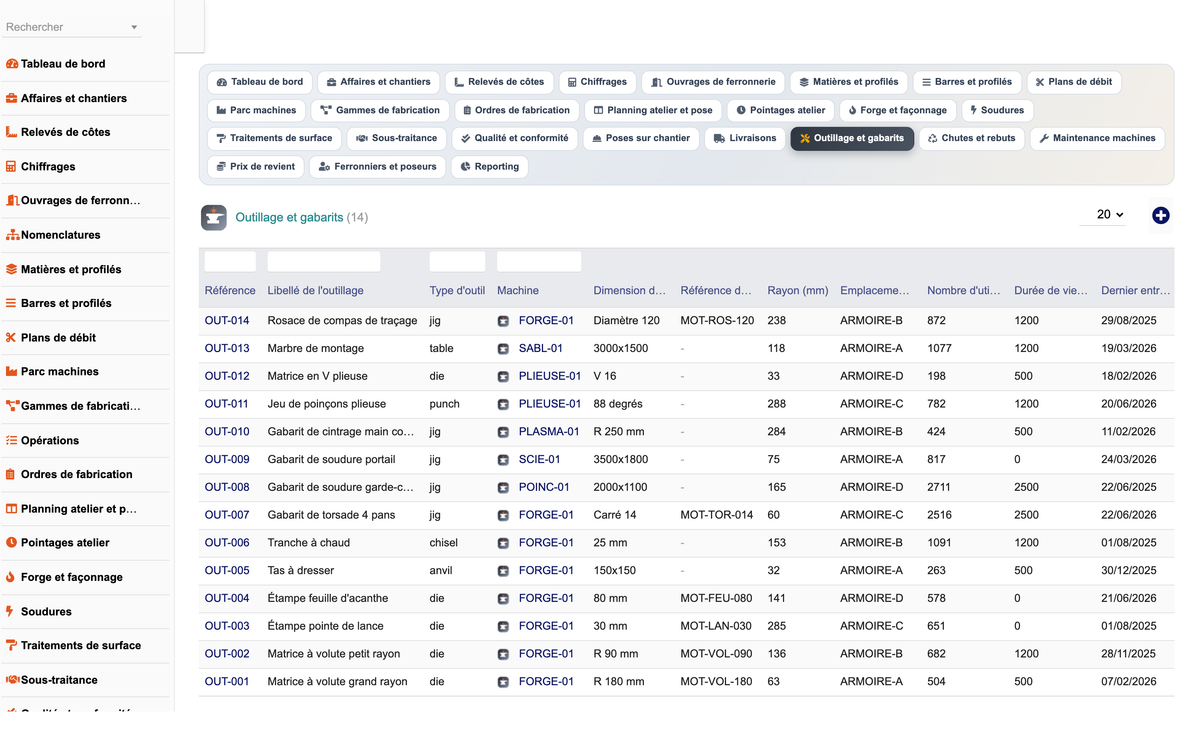Image resolution: width=1200 pixels, height=743 pixels.
Task: Open reference link OUT-014
Action: pos(227,321)
